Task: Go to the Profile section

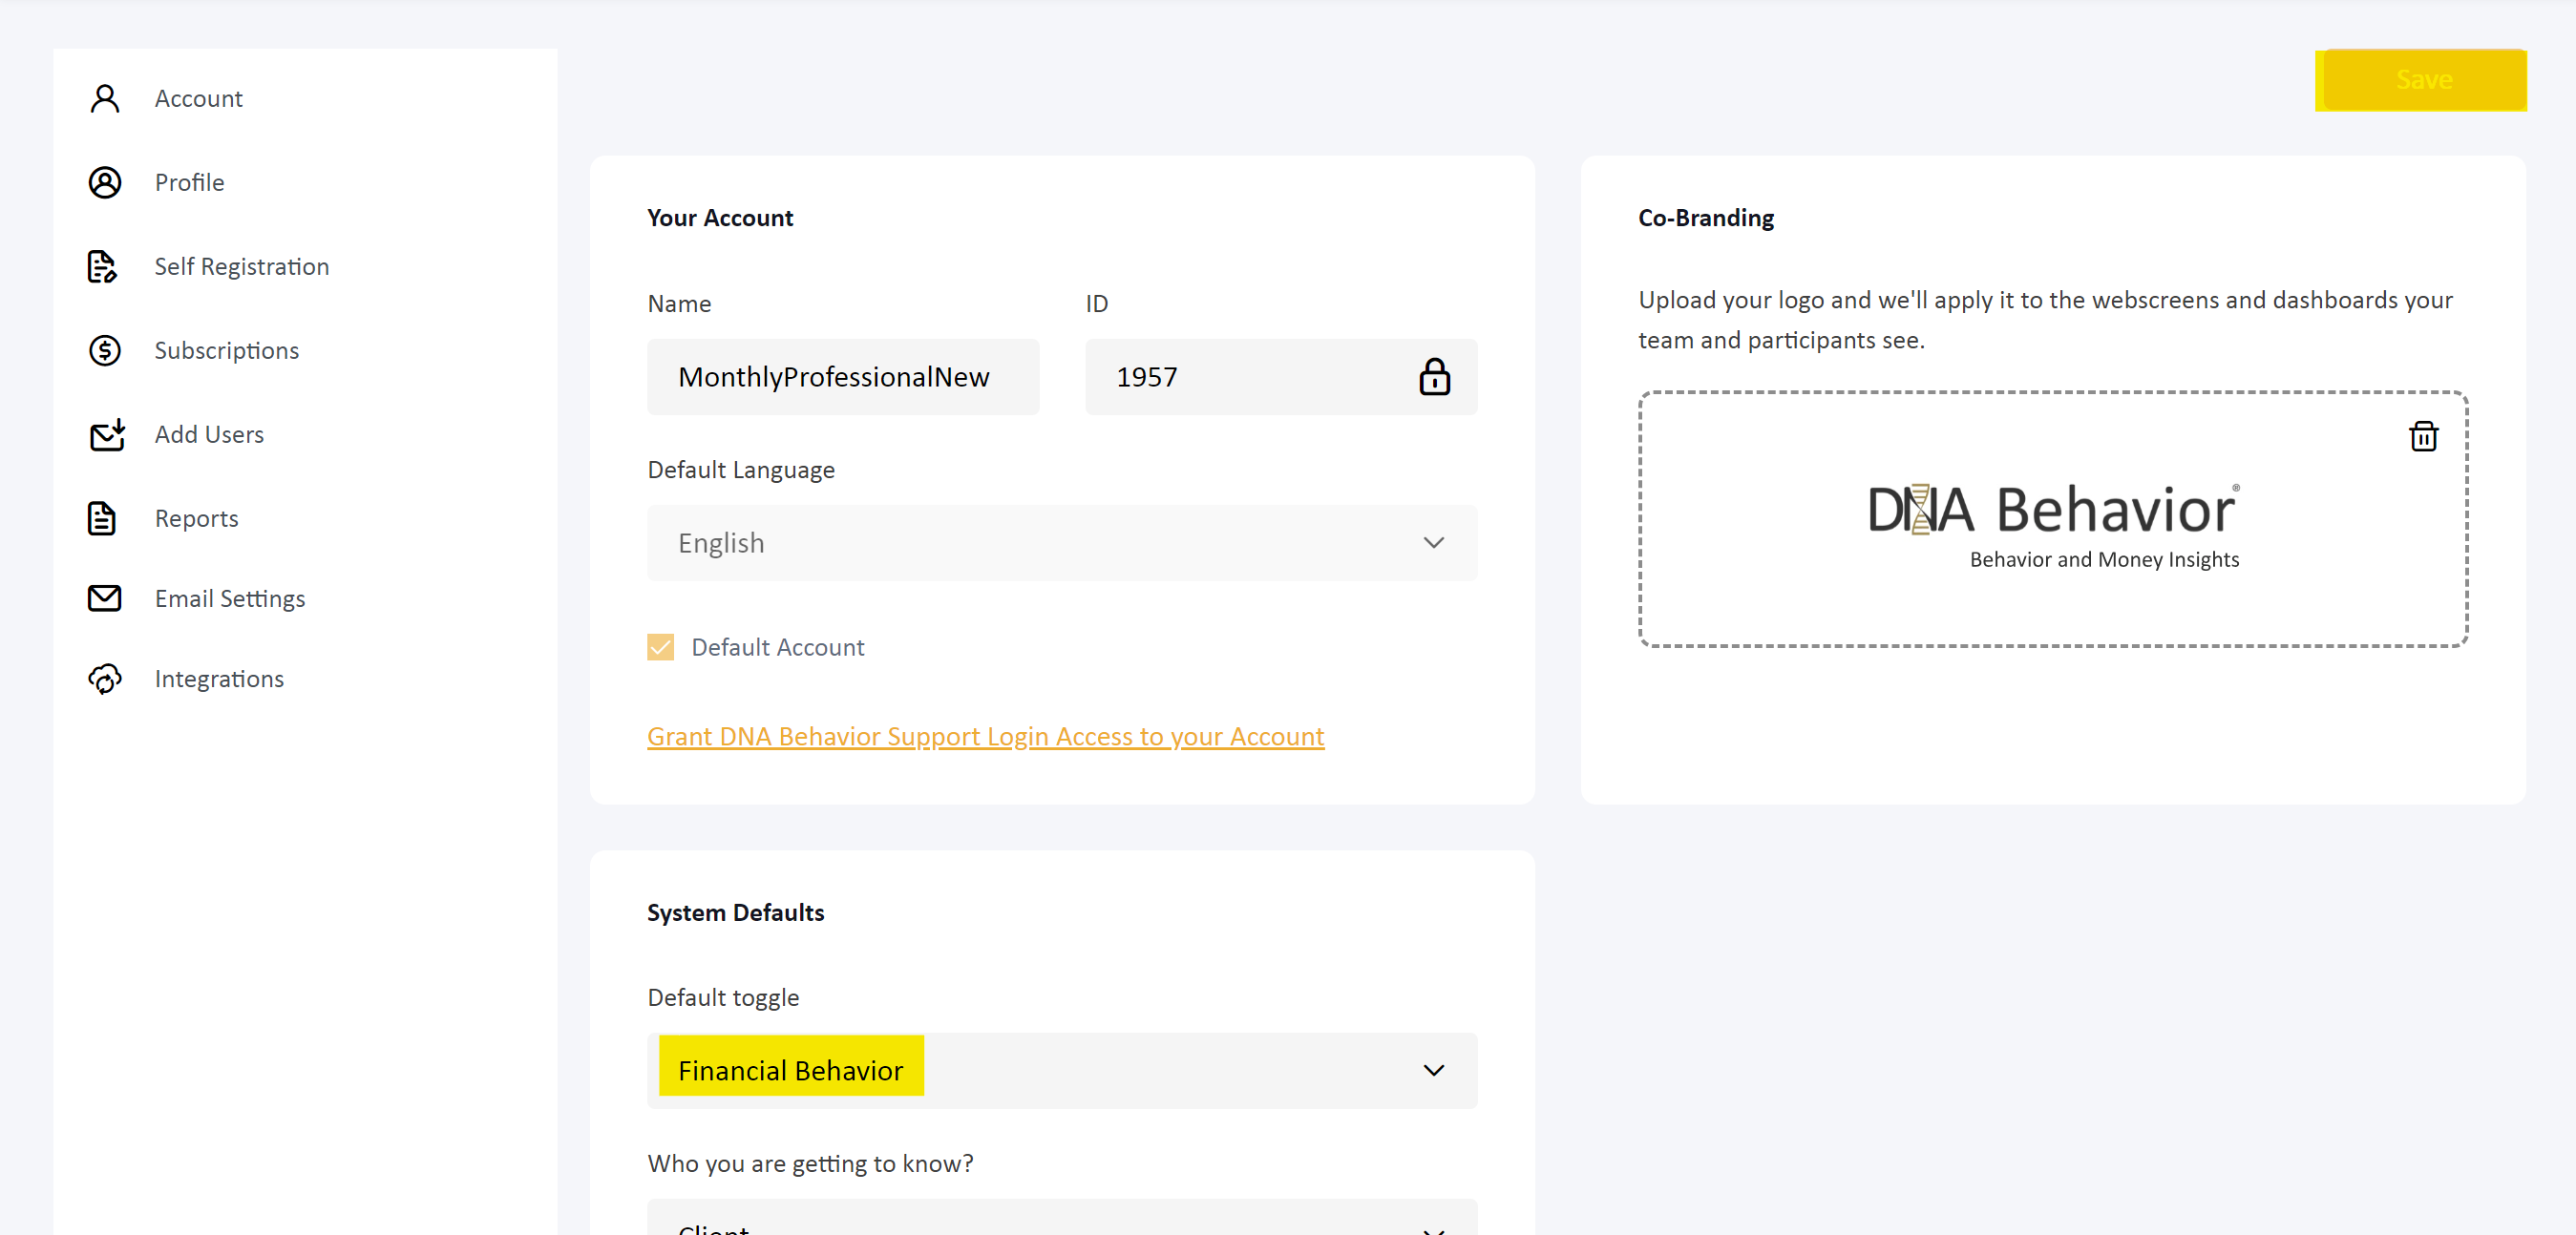Action: tap(189, 182)
